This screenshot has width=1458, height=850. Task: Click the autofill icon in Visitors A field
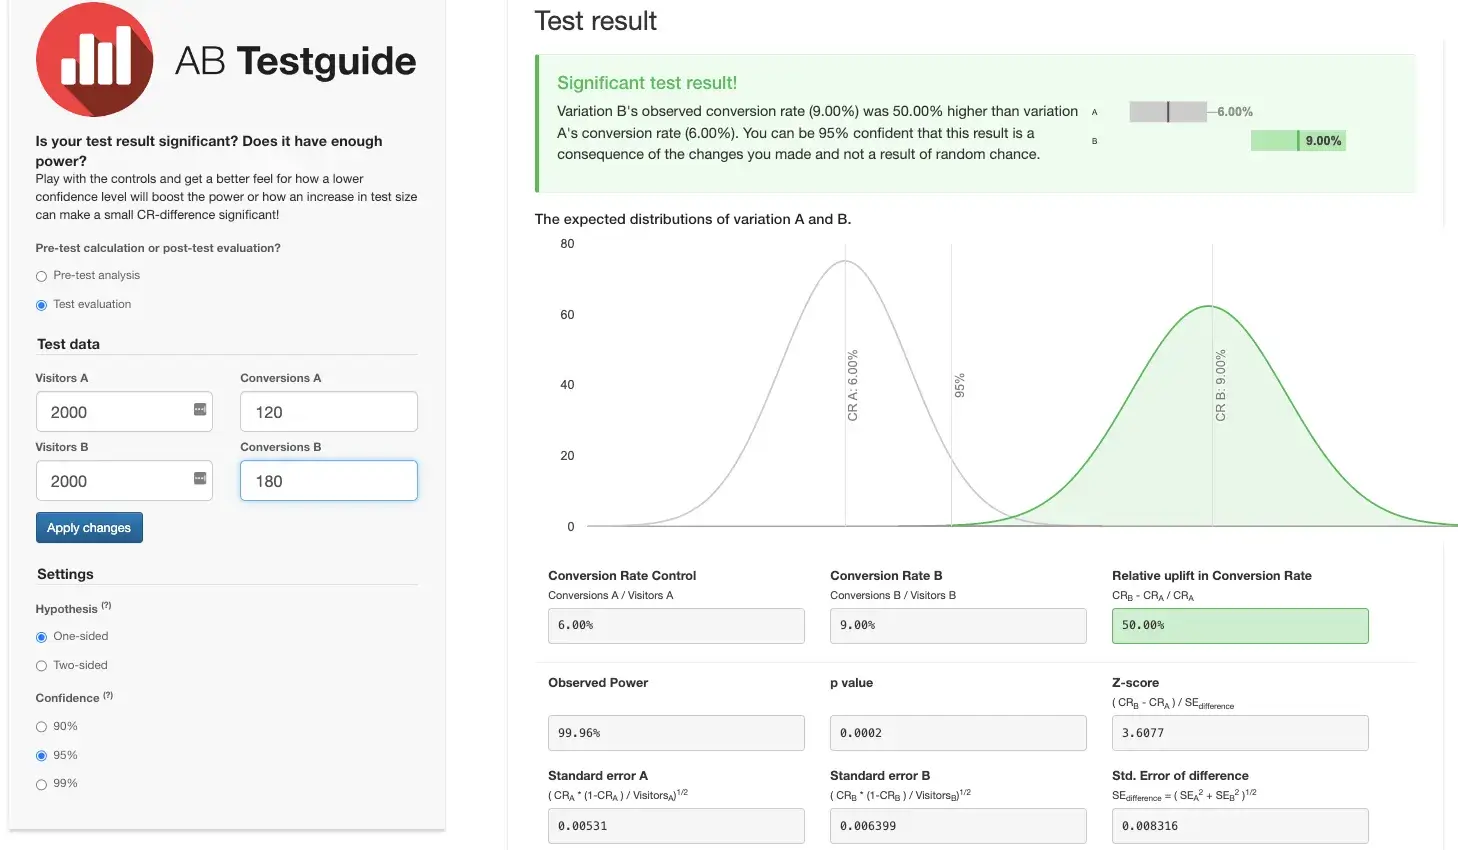coord(200,410)
